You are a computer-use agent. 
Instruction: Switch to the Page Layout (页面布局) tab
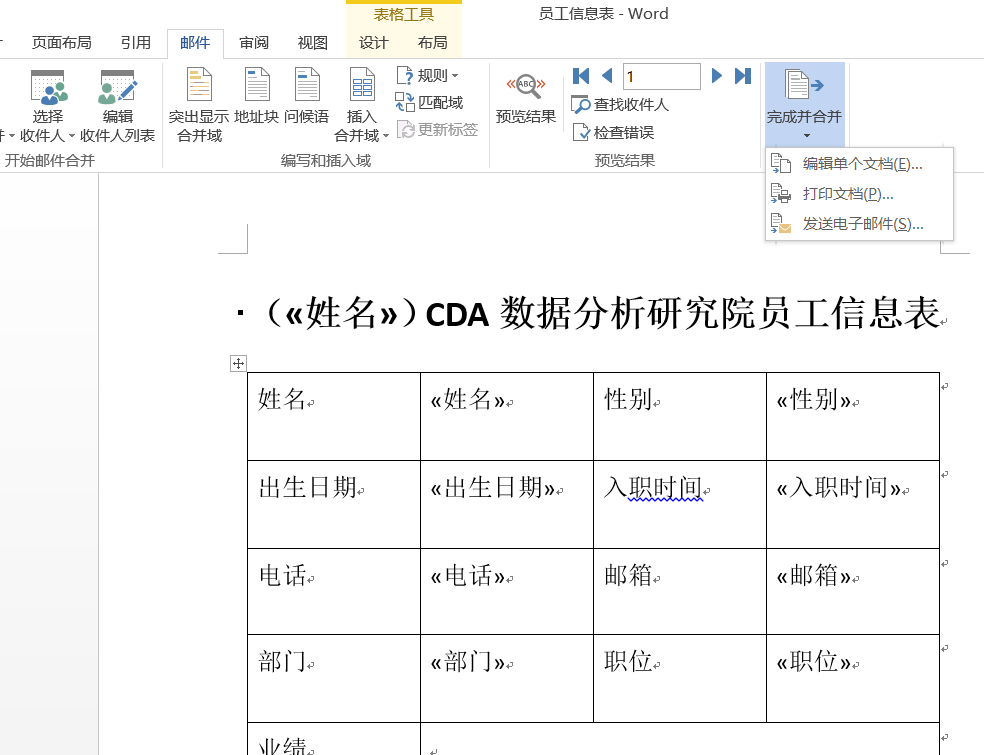pyautogui.click(x=62, y=43)
